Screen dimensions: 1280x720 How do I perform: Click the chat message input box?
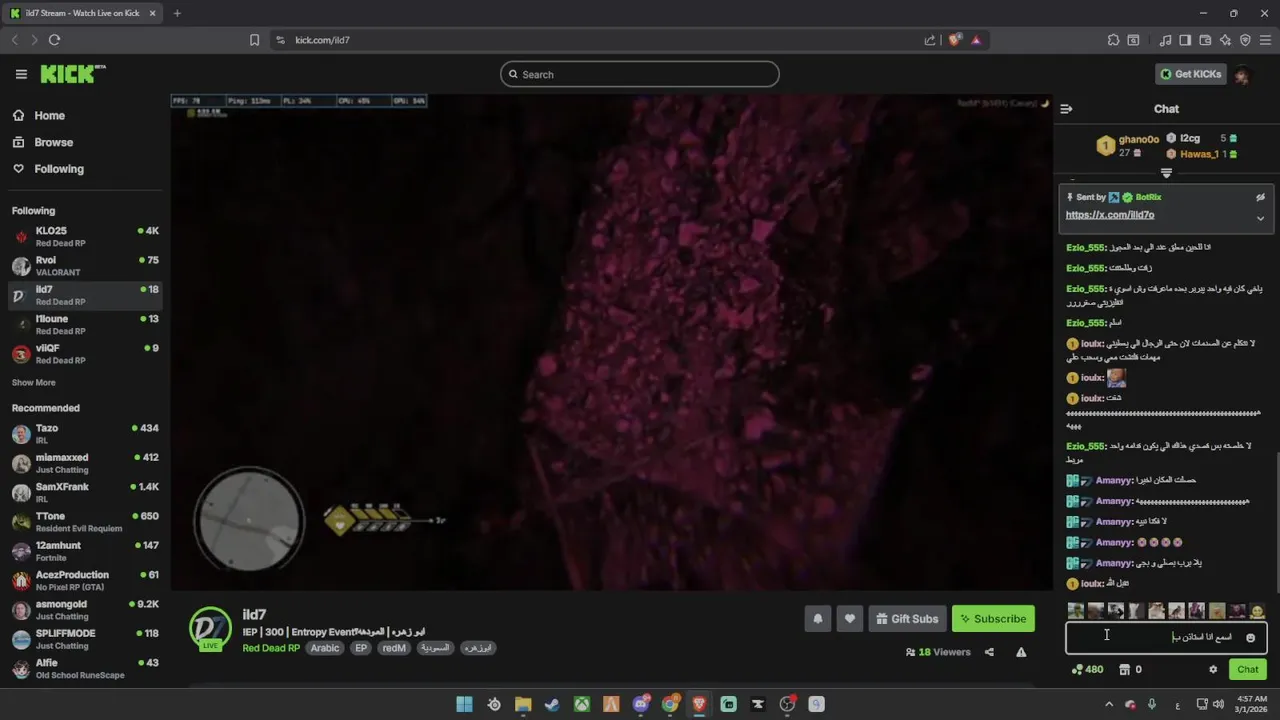click(1166, 637)
